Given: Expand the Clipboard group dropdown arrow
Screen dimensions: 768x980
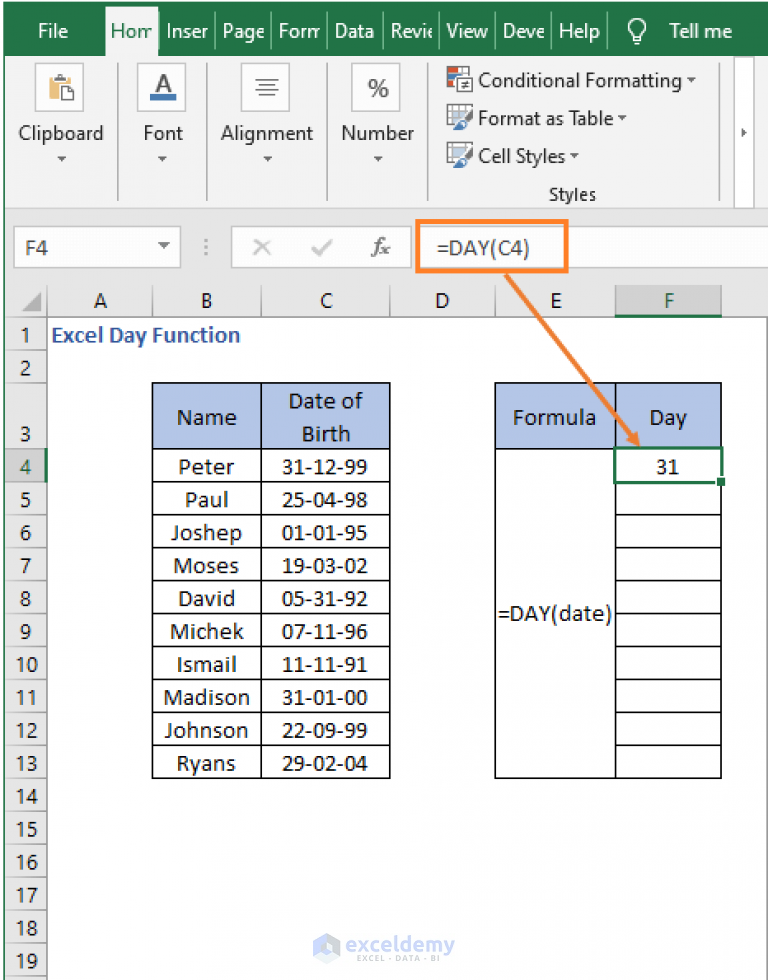Looking at the screenshot, I should point(61,159).
